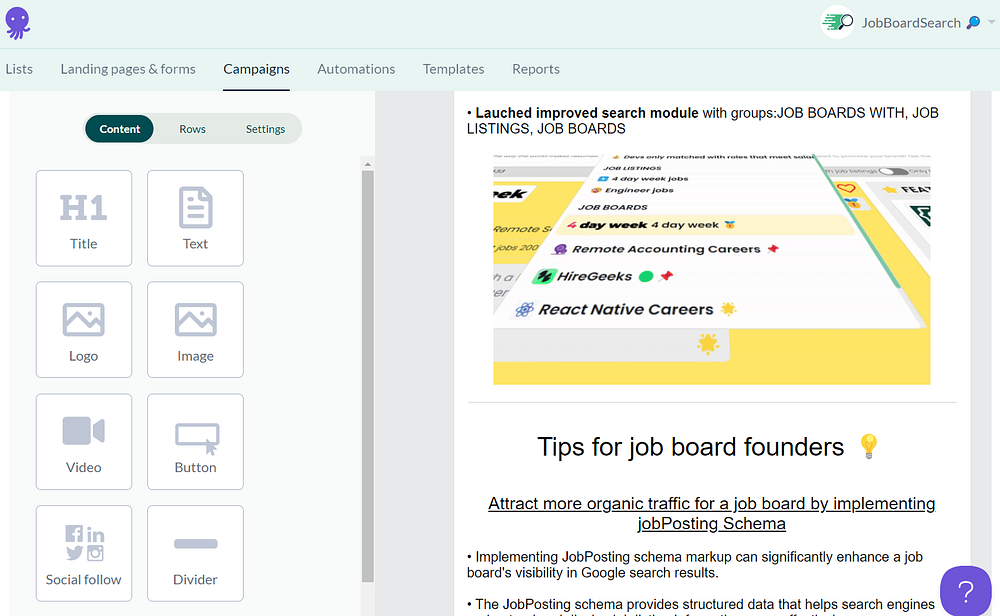The width and height of the screenshot is (1000, 616).
Task: Open the Lists section
Action: (x=19, y=69)
